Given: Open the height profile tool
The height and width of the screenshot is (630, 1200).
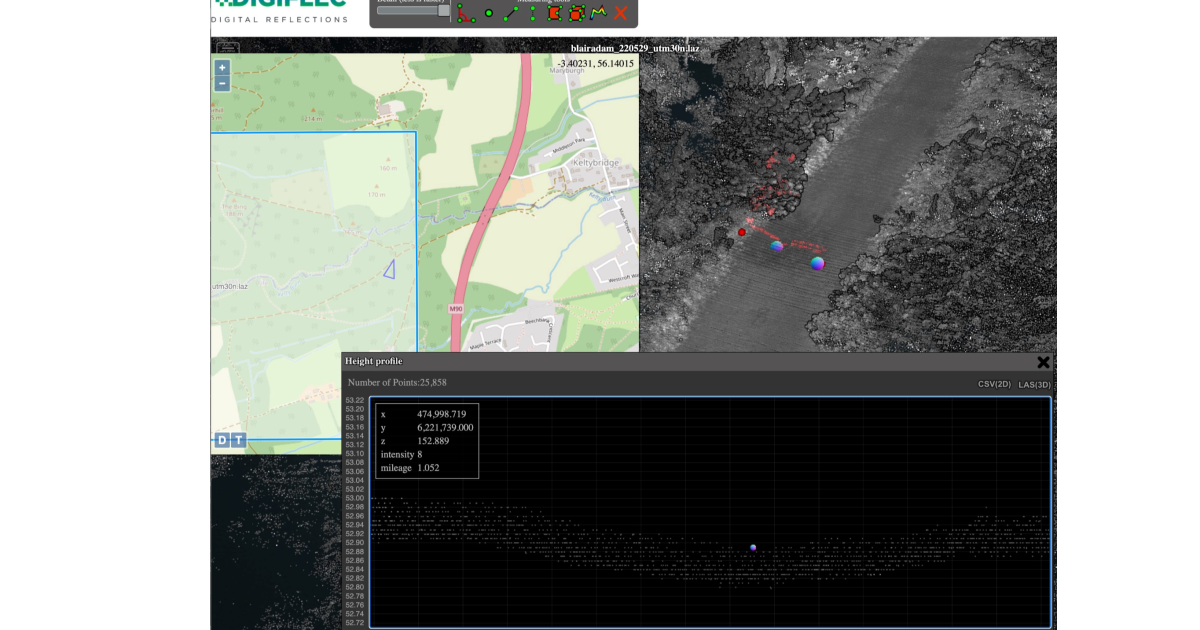Looking at the screenshot, I should pos(600,12).
